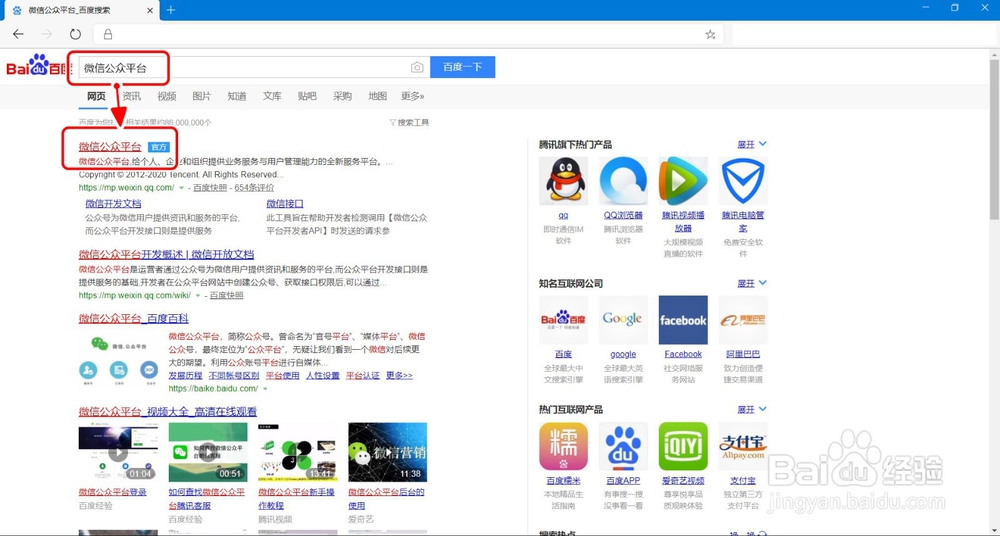1000x536 pixels.
Task: Reload the page with the refresh icon
Action: (x=75, y=34)
